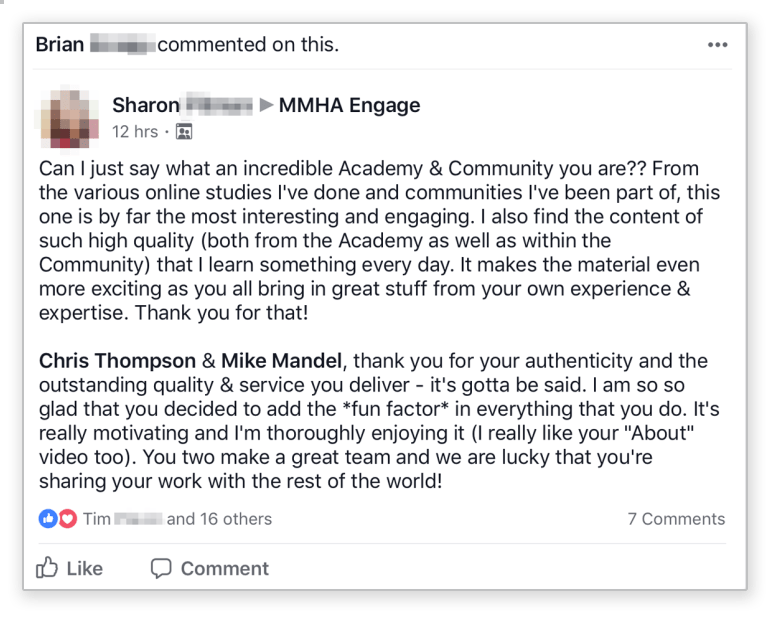Click the thumbs-up outline Like icon

[x=47, y=567]
